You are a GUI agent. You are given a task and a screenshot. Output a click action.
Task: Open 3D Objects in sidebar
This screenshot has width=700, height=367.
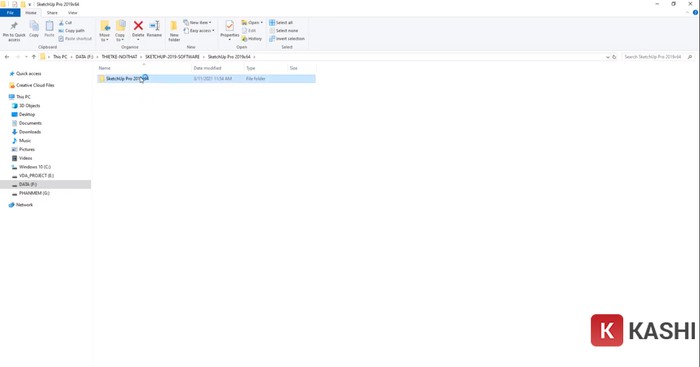[x=29, y=106]
